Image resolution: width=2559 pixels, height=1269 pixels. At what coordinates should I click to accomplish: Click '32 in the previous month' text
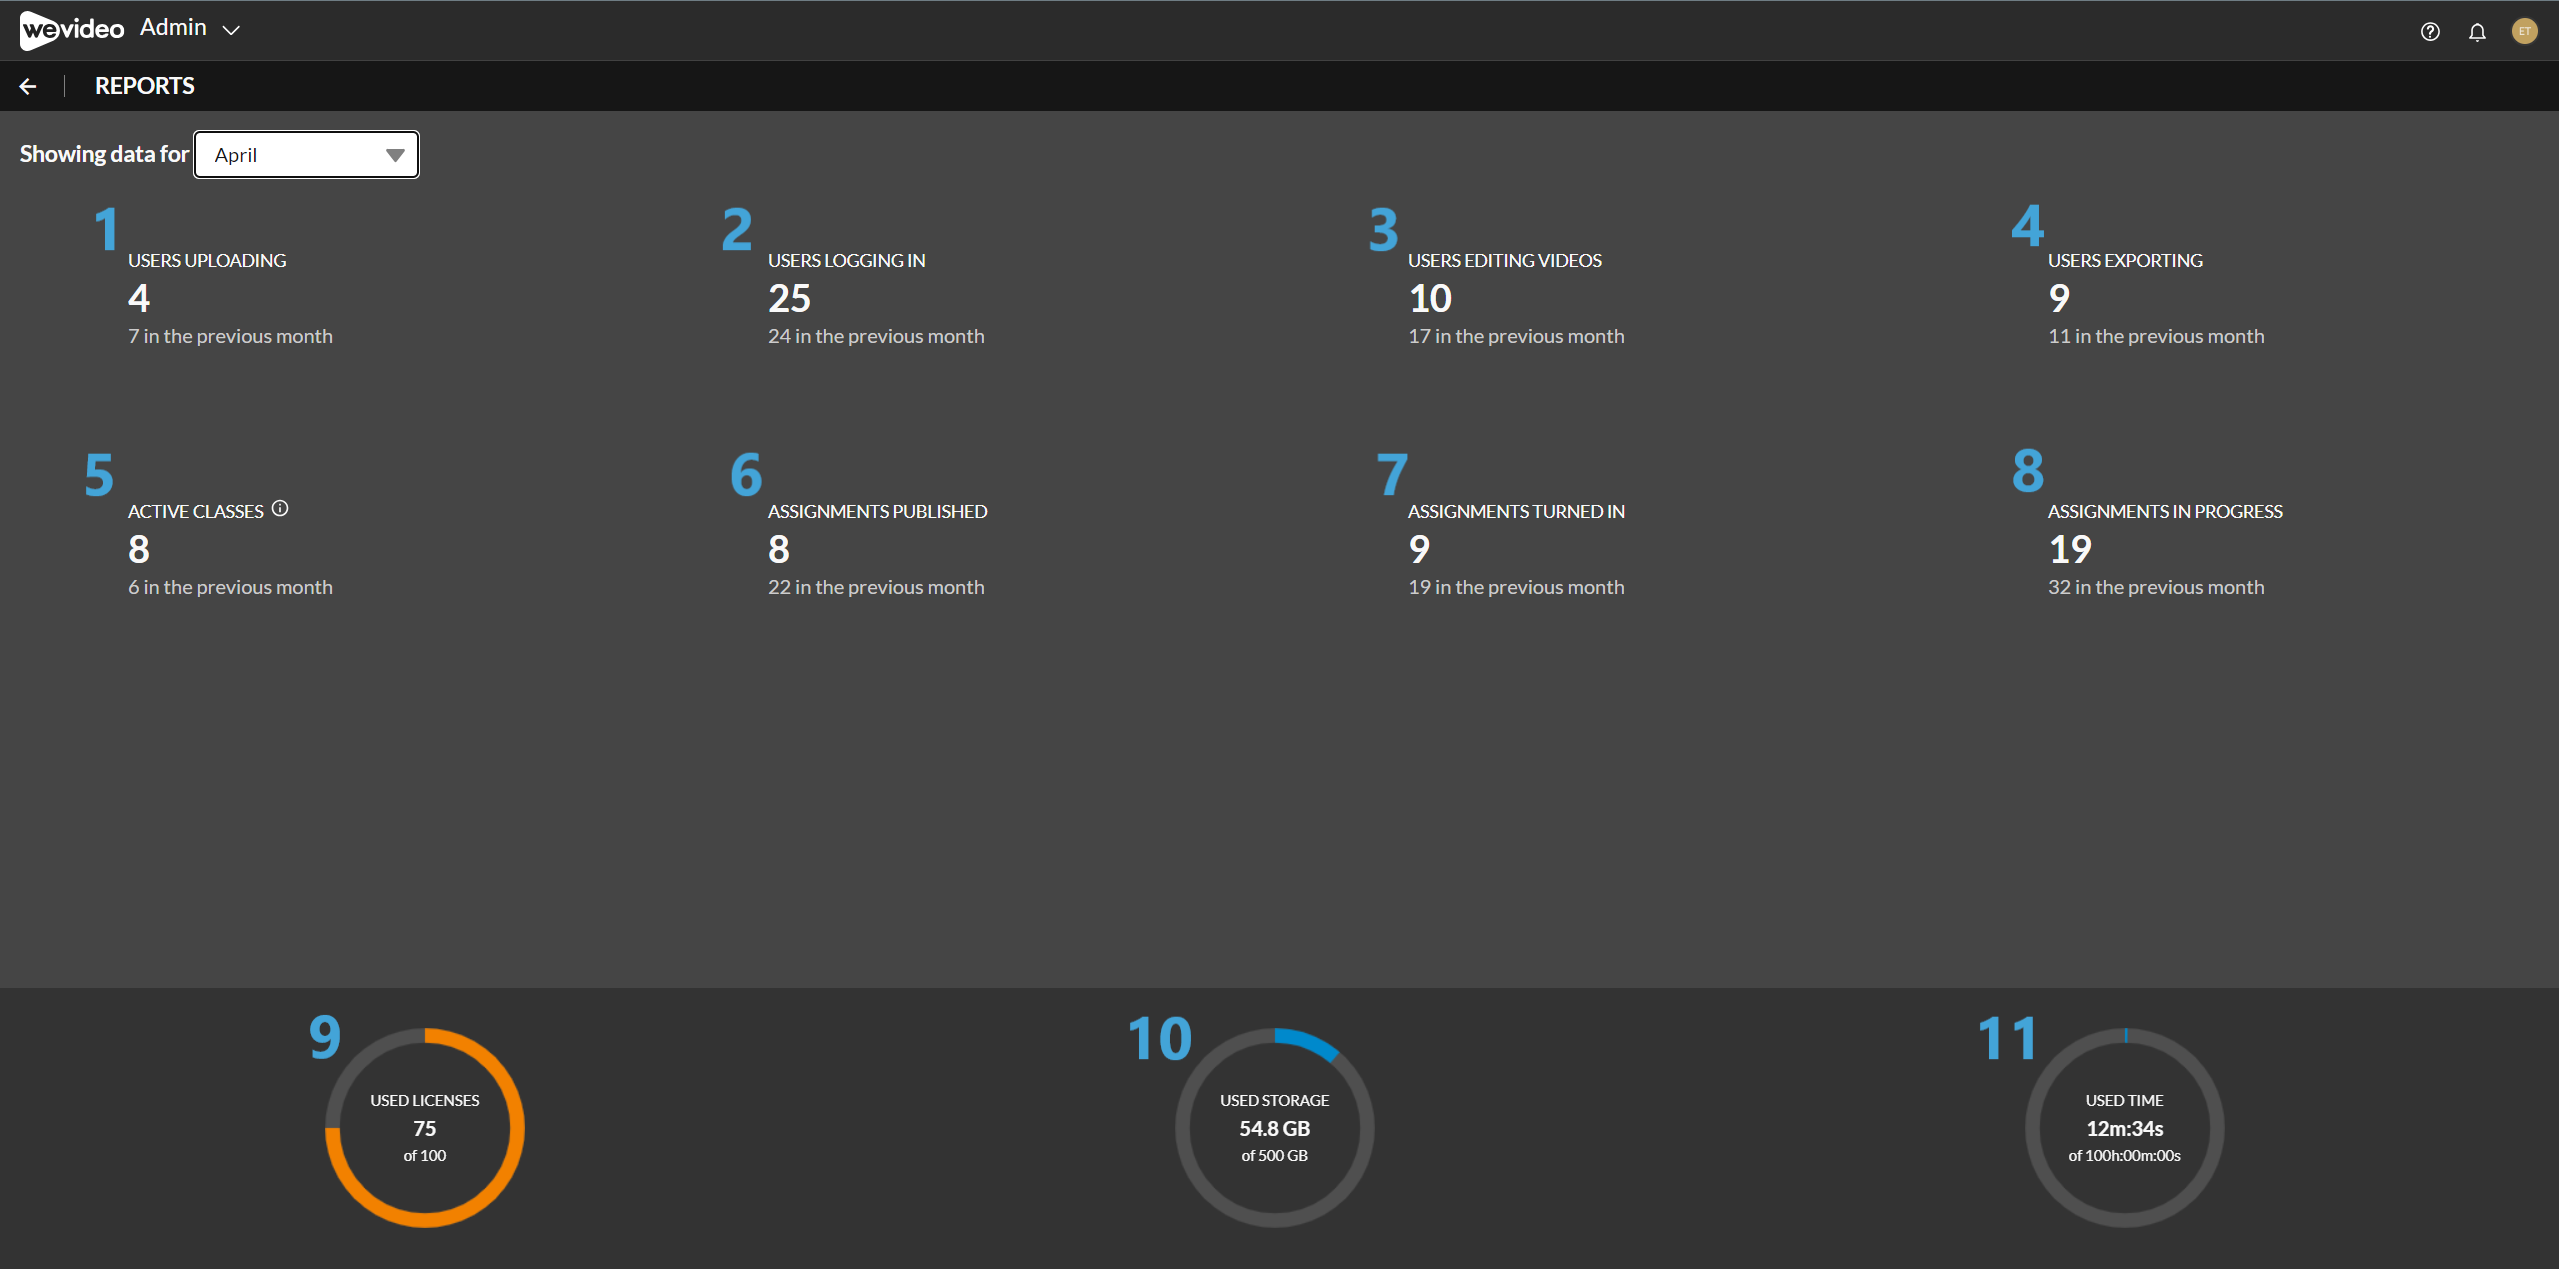pos(2156,588)
